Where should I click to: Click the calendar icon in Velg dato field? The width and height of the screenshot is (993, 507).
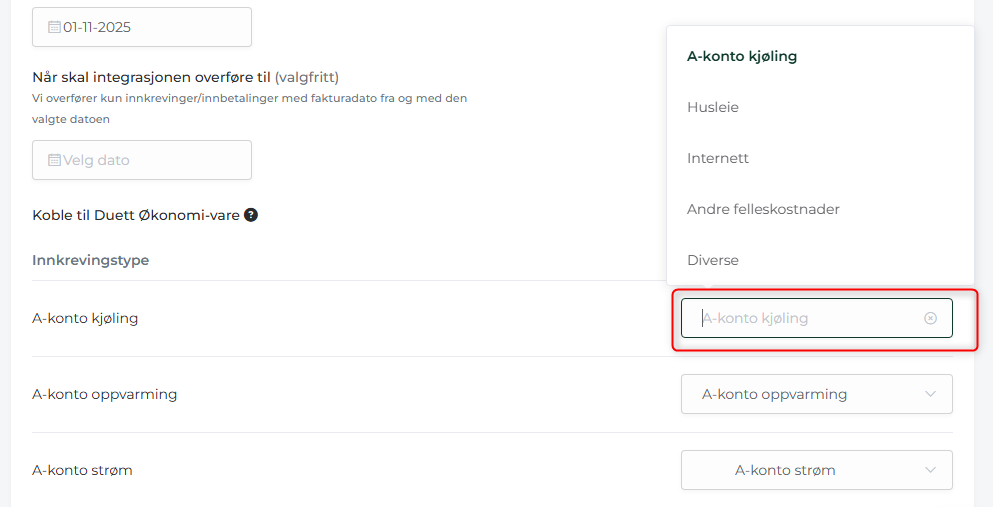(54, 160)
